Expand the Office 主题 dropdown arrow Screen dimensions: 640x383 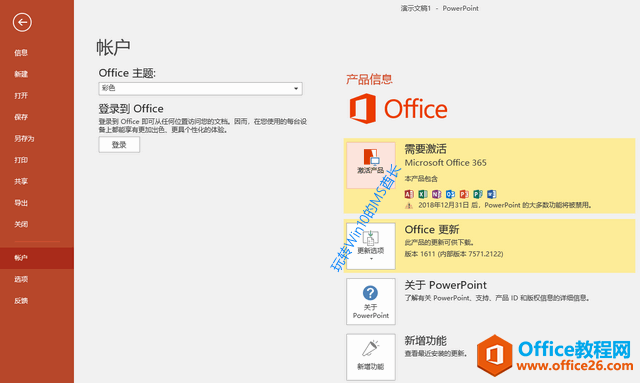(x=296, y=89)
